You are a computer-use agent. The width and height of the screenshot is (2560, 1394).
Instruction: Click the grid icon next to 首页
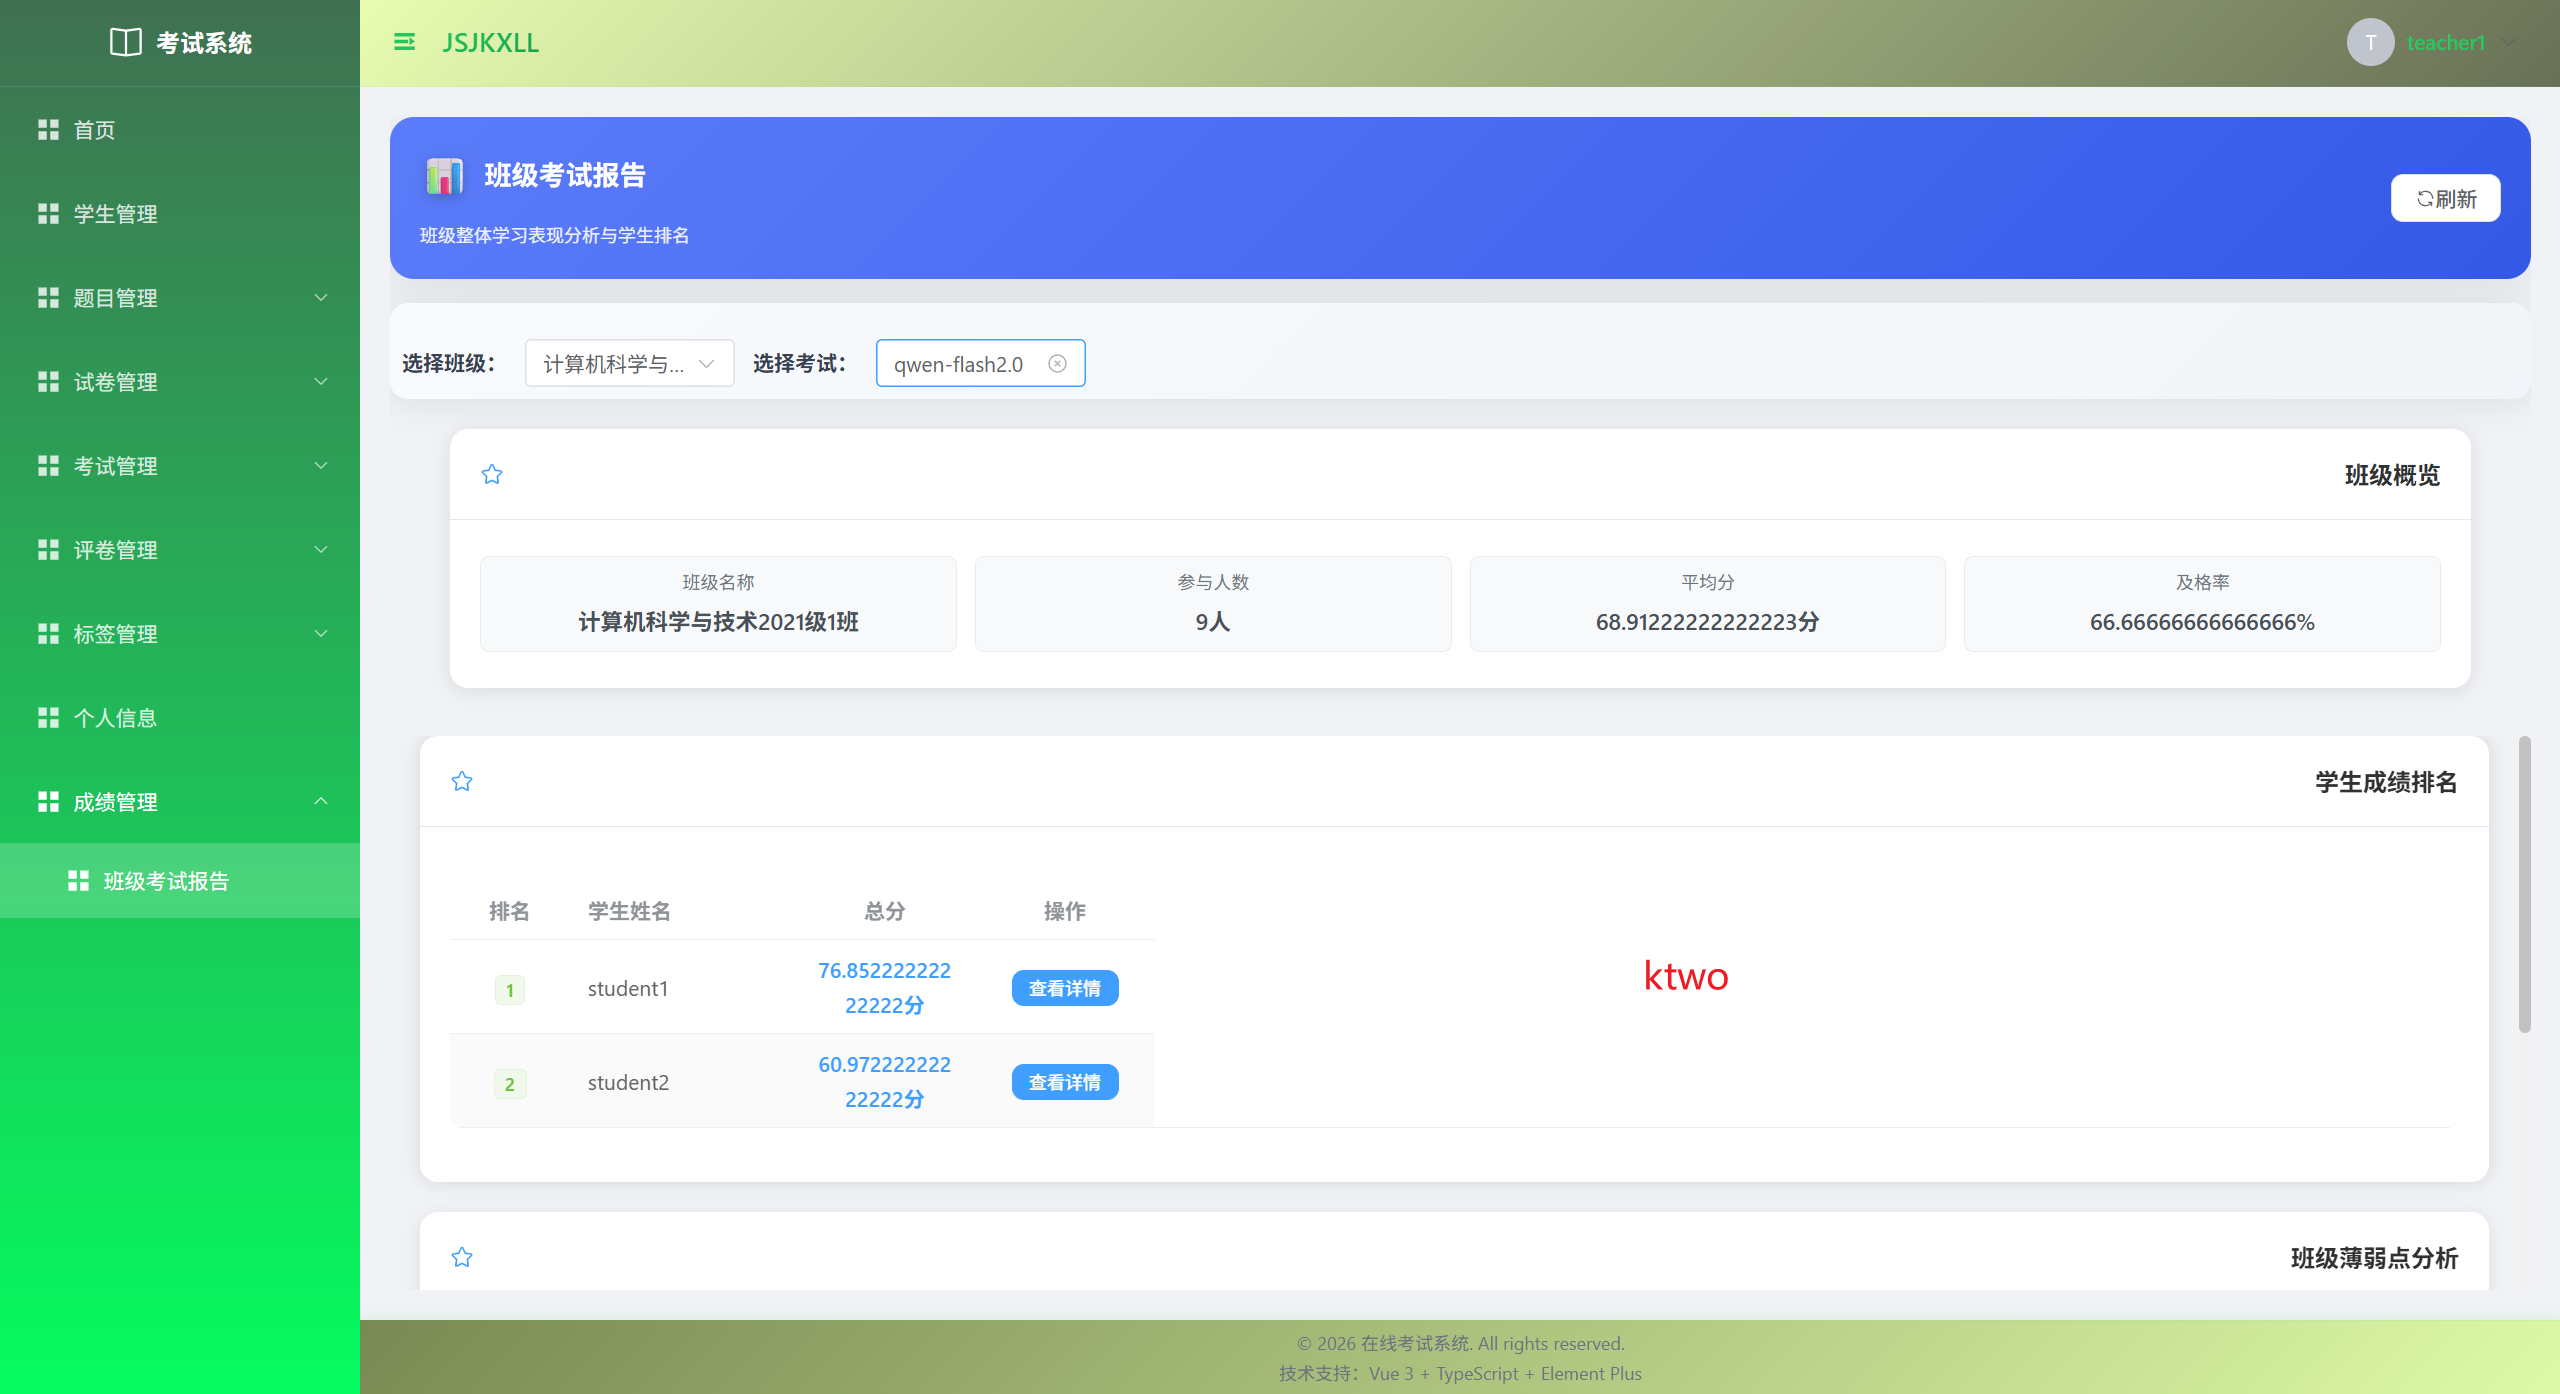[x=48, y=130]
